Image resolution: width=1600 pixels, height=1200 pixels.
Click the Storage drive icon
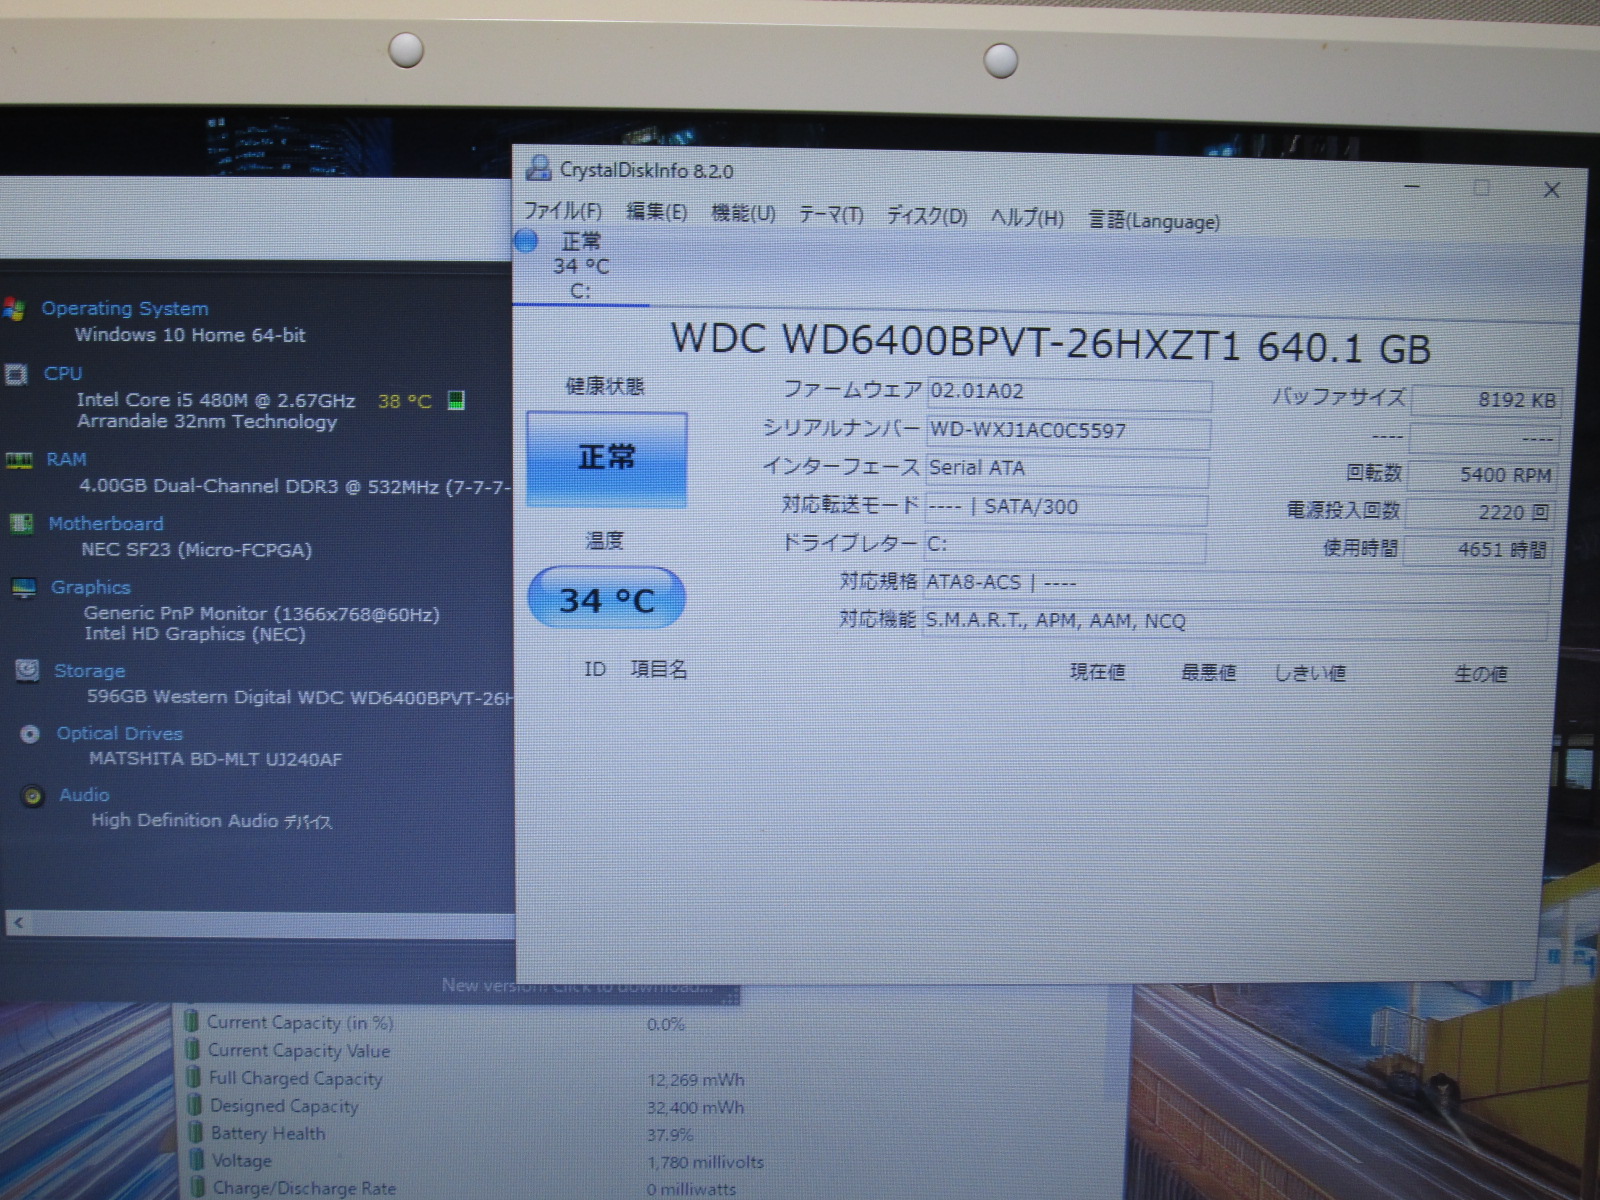click(x=27, y=670)
